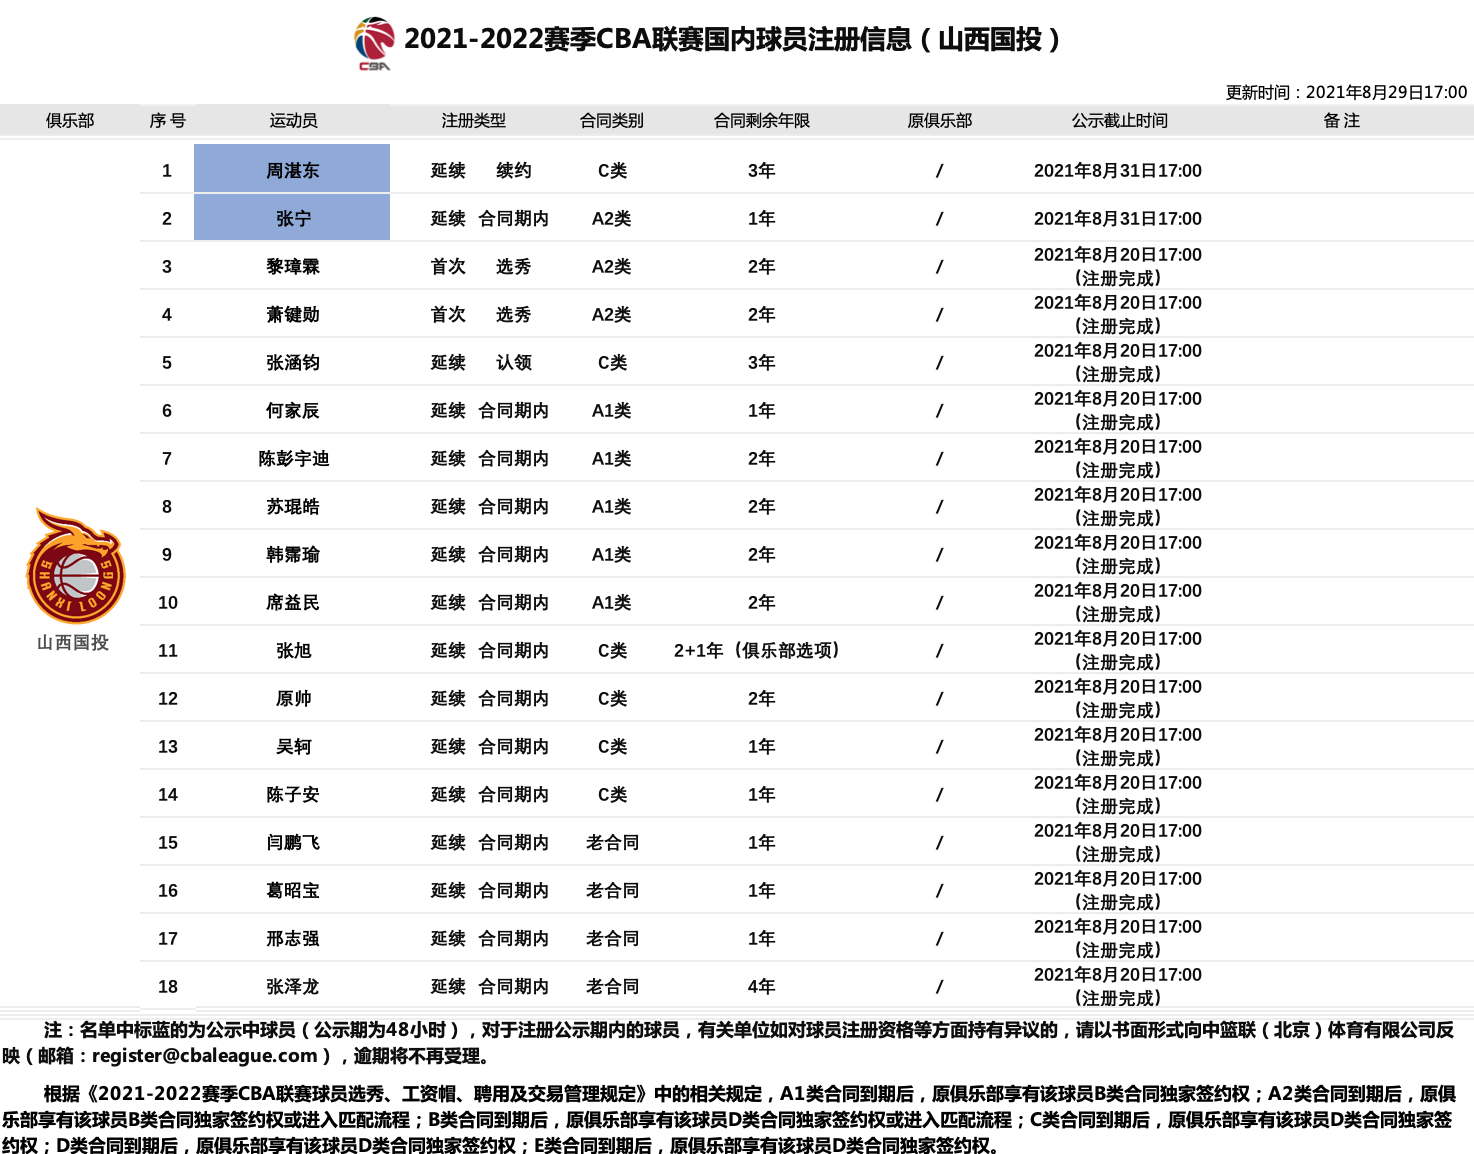
Task: Click the 序号 column header
Action: (x=167, y=120)
